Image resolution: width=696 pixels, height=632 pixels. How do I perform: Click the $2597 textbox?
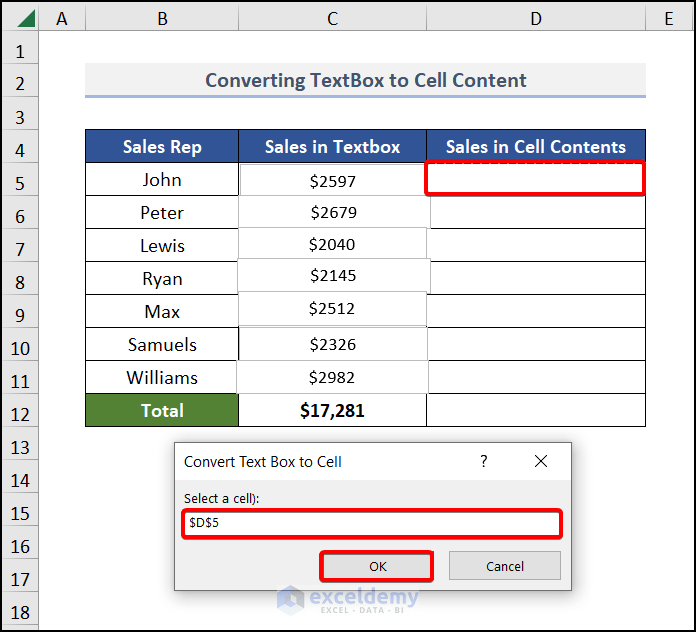click(x=332, y=181)
